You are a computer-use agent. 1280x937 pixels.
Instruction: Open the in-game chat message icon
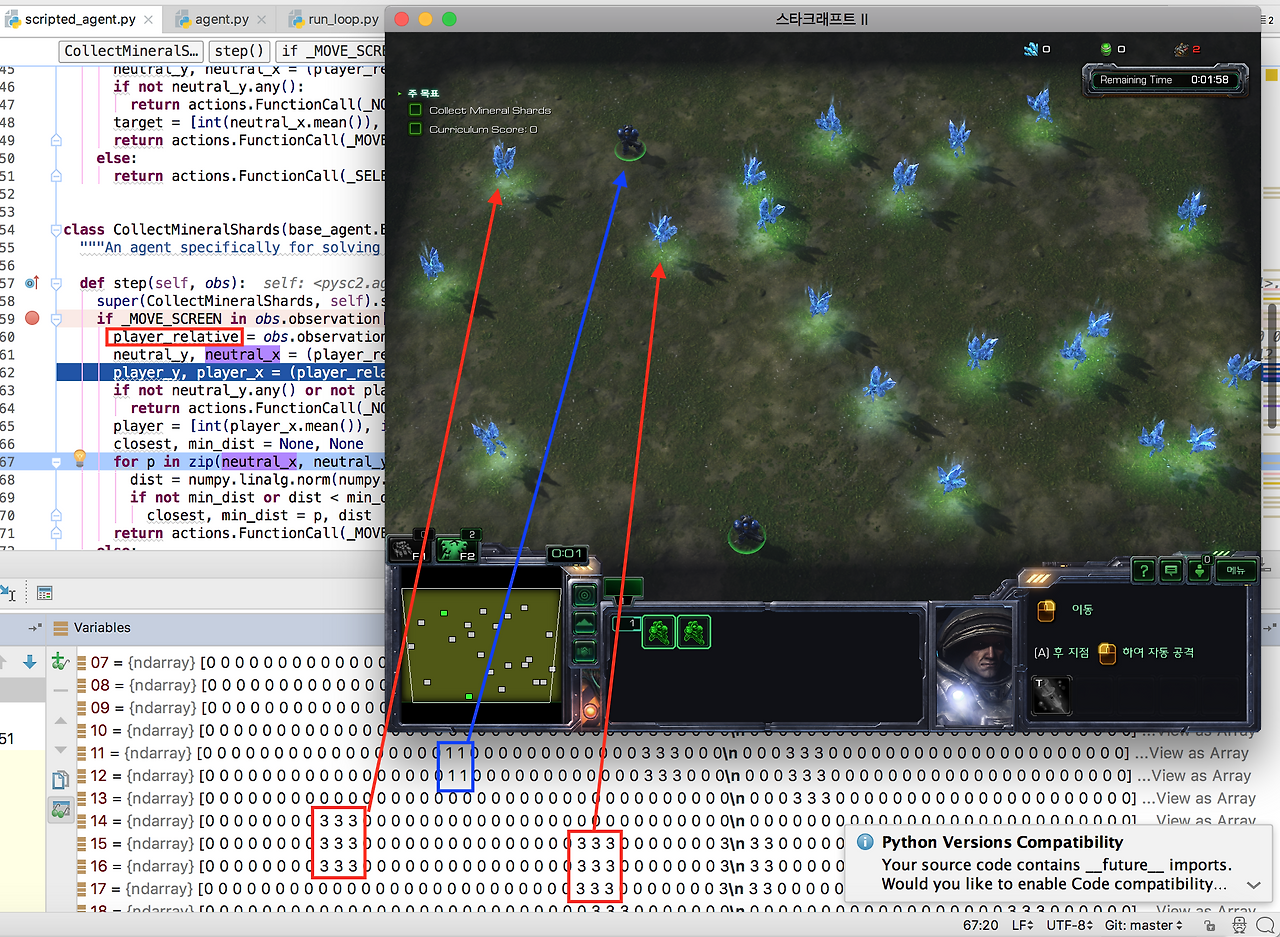(1171, 571)
